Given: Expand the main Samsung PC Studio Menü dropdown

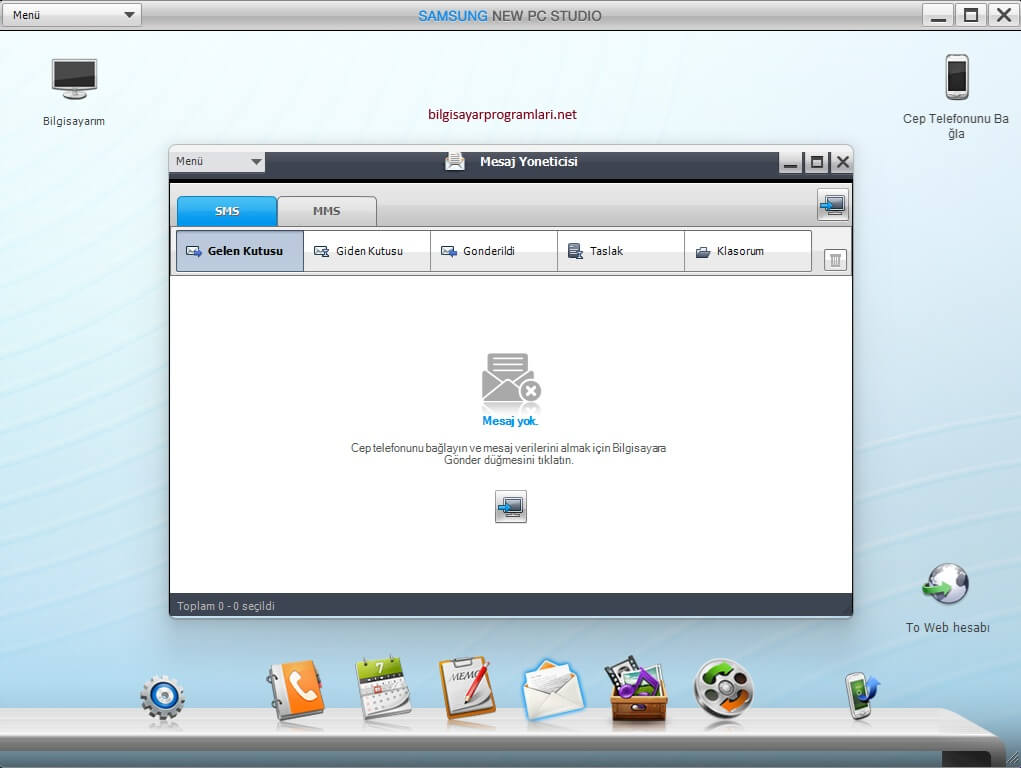Looking at the screenshot, I should click(72, 15).
